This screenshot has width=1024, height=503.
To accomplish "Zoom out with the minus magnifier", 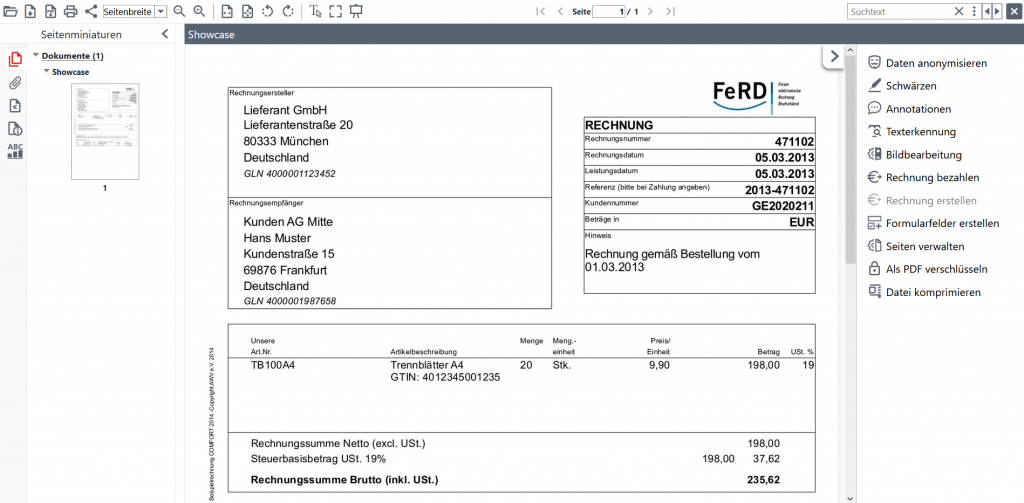I will 179,11.
